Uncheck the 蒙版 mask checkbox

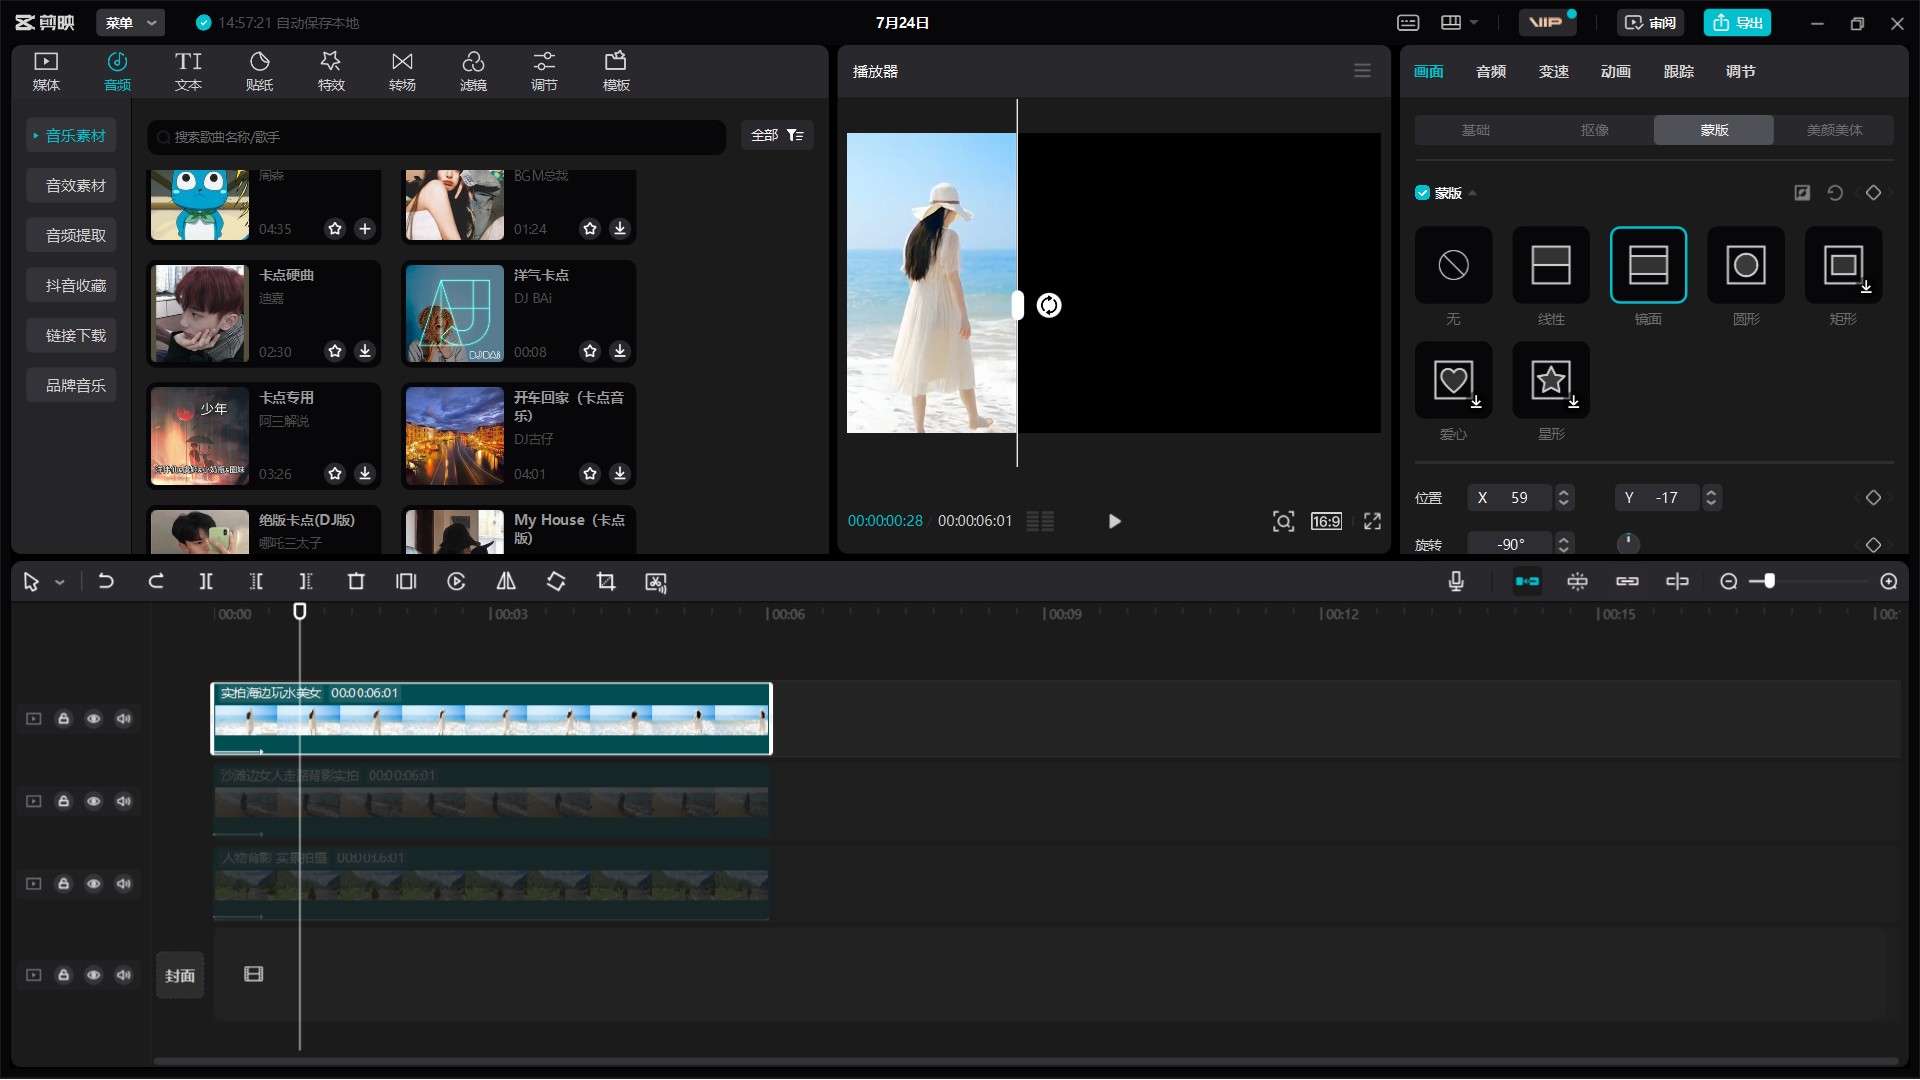[x=1422, y=193]
